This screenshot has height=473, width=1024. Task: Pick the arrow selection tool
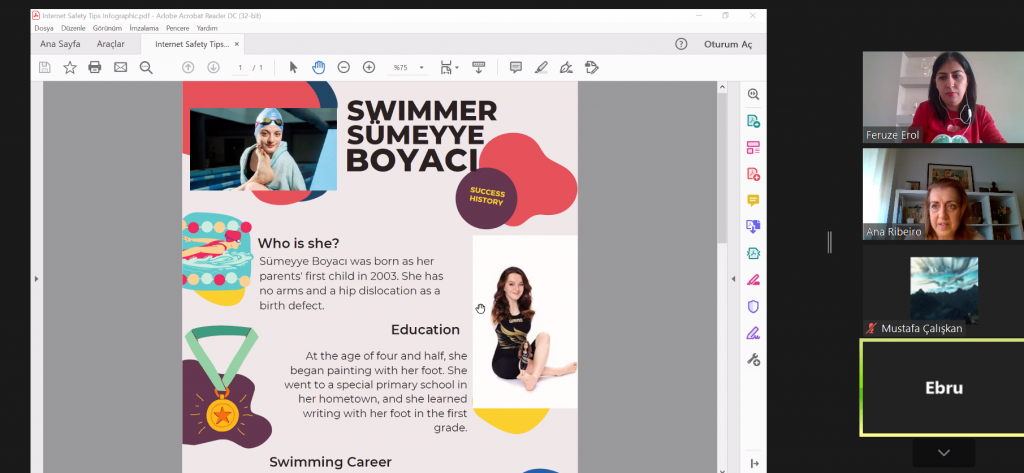(x=293, y=67)
